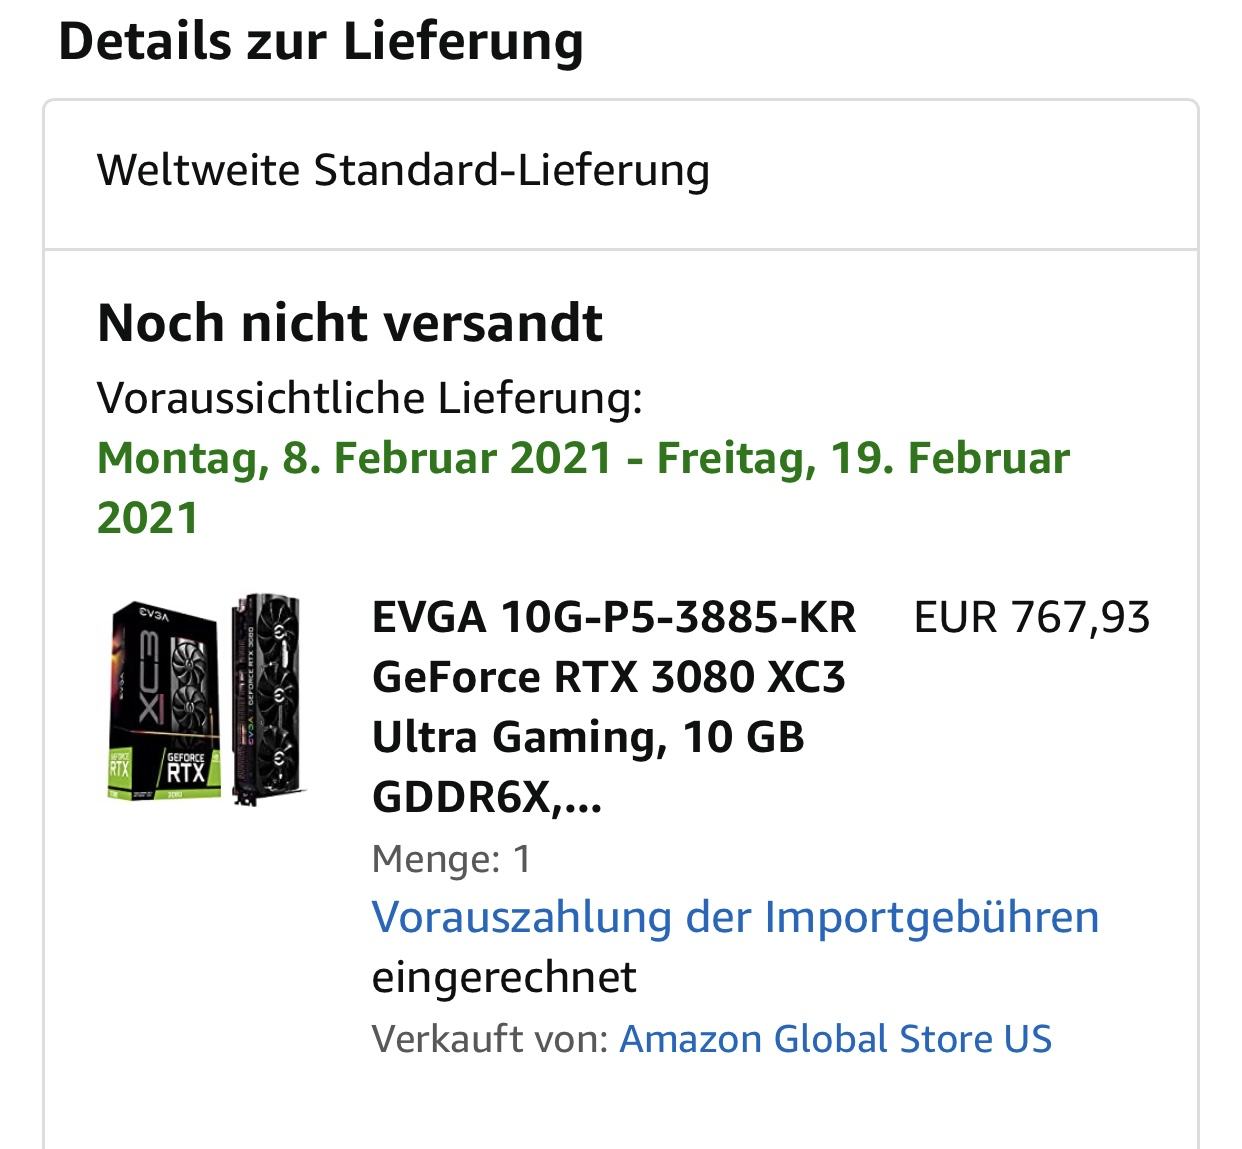Click the Details zur Lieferung heading
The height and width of the screenshot is (1149, 1242).
[x=321, y=41]
